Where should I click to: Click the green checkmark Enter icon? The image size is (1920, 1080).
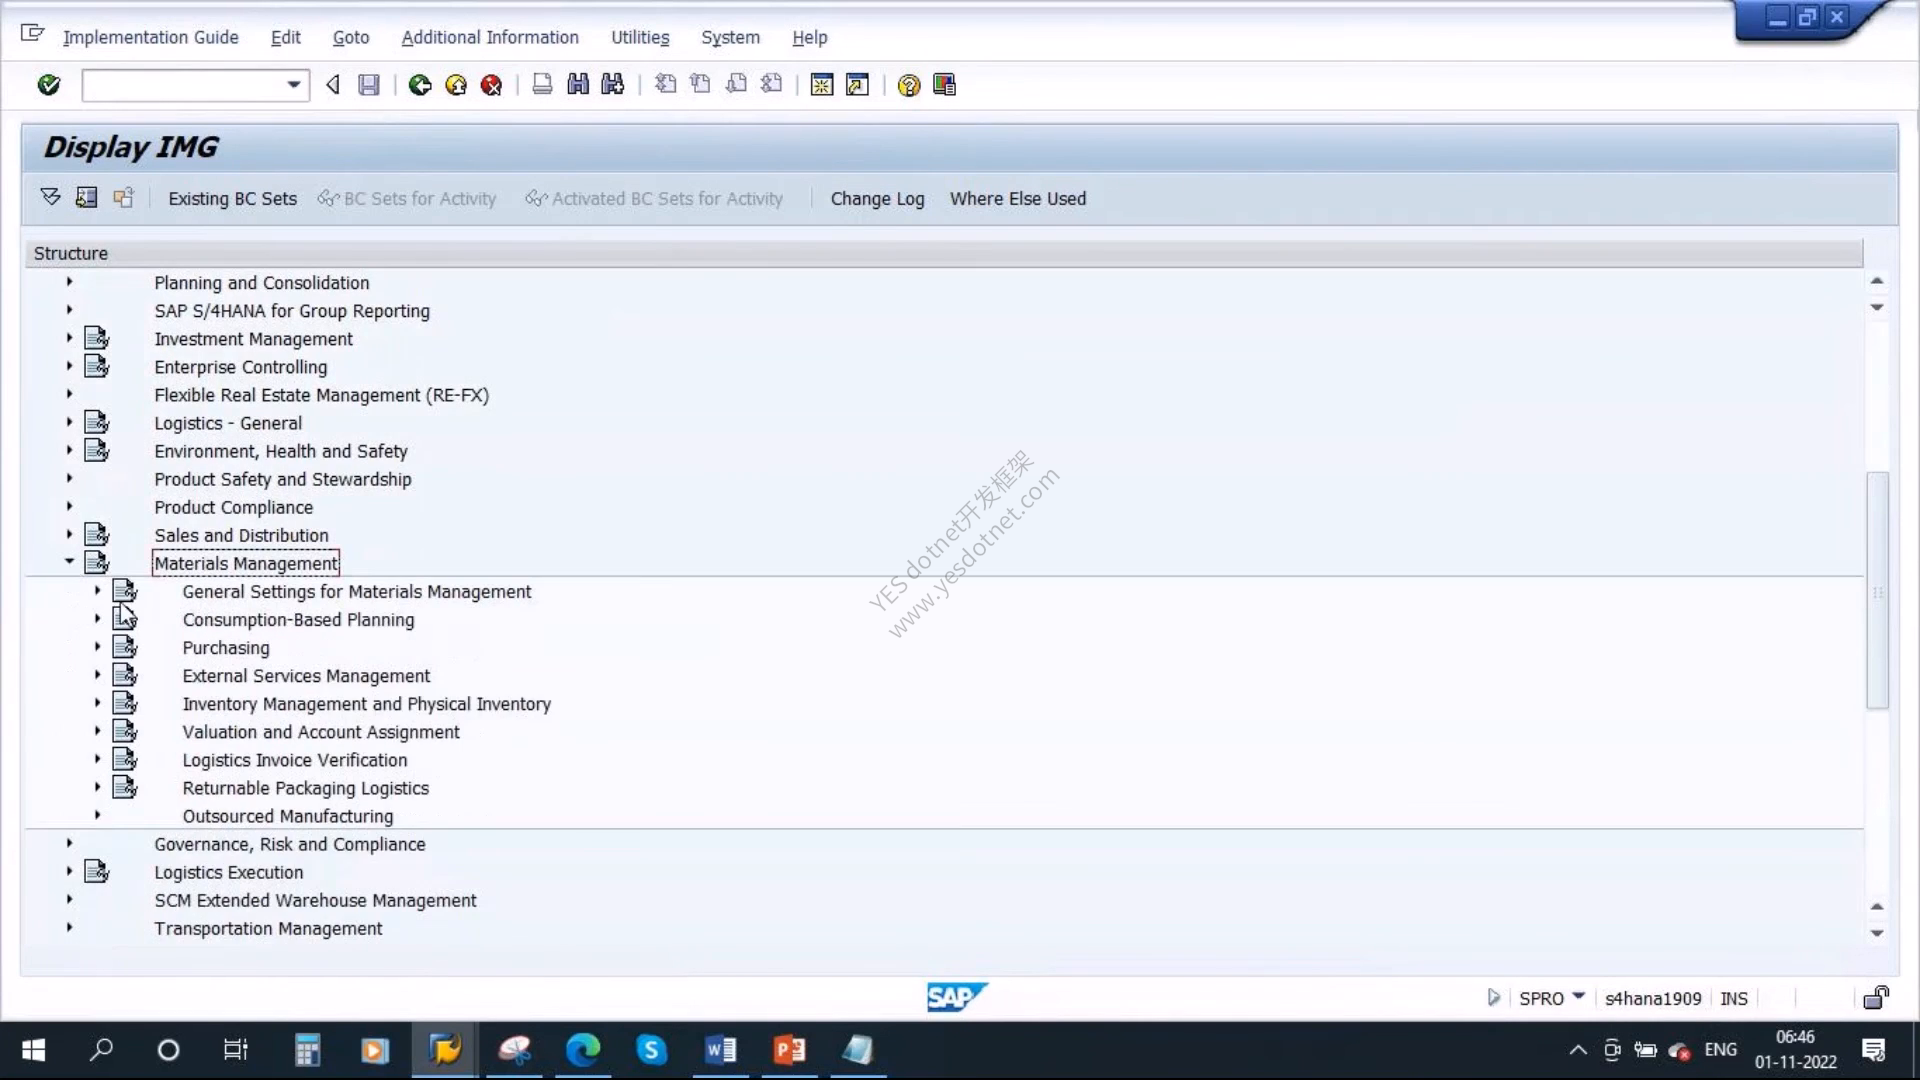(x=48, y=85)
